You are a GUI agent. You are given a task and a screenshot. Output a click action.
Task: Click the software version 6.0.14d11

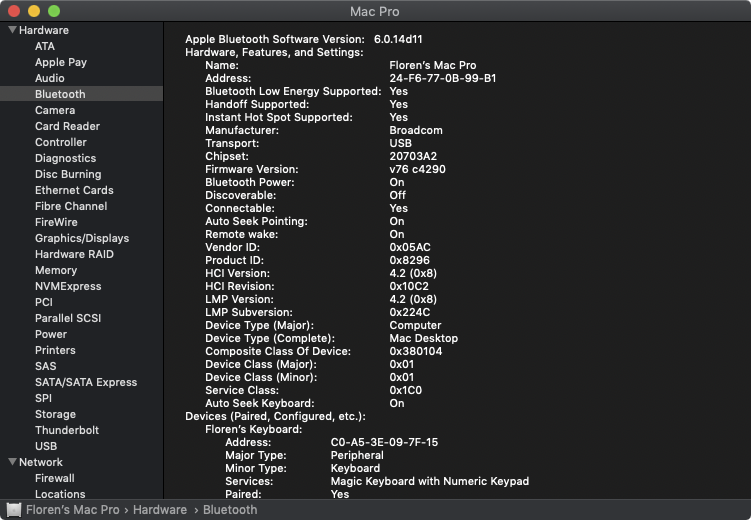click(x=398, y=39)
